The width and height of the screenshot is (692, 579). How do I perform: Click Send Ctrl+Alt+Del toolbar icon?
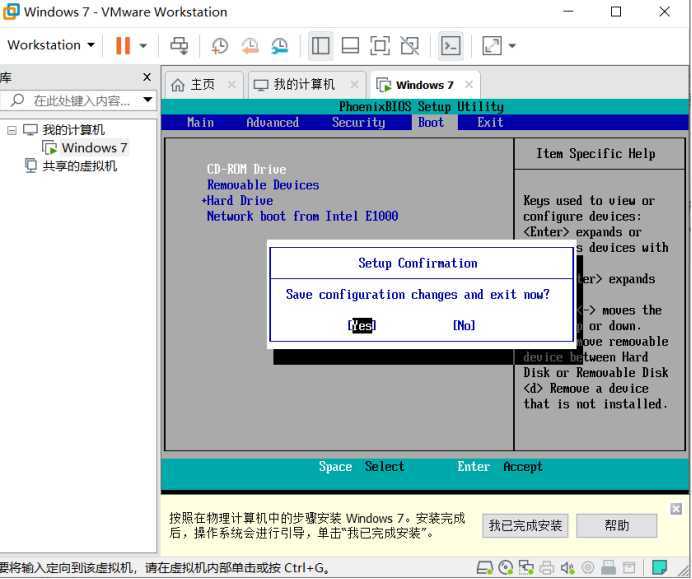click(x=179, y=45)
